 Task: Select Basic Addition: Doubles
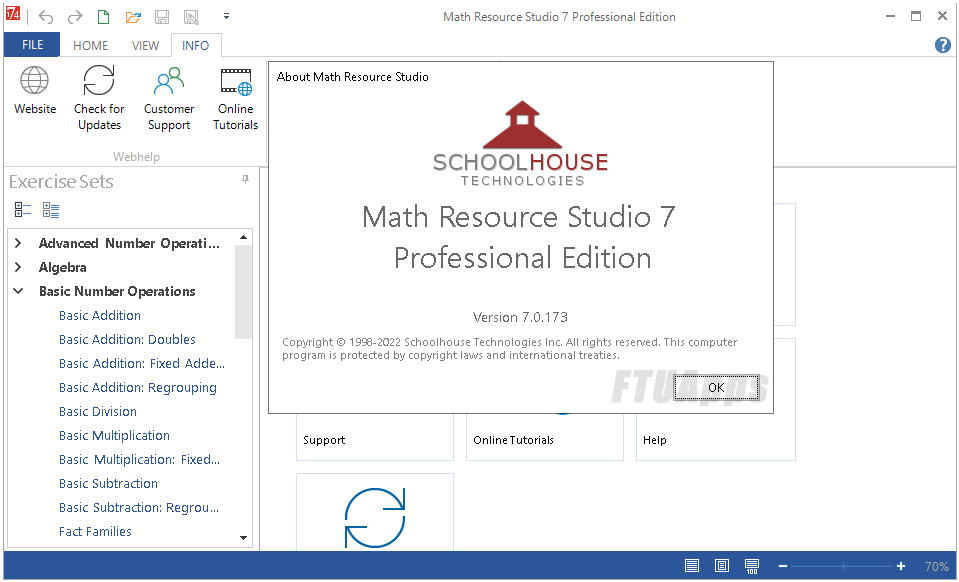point(127,339)
